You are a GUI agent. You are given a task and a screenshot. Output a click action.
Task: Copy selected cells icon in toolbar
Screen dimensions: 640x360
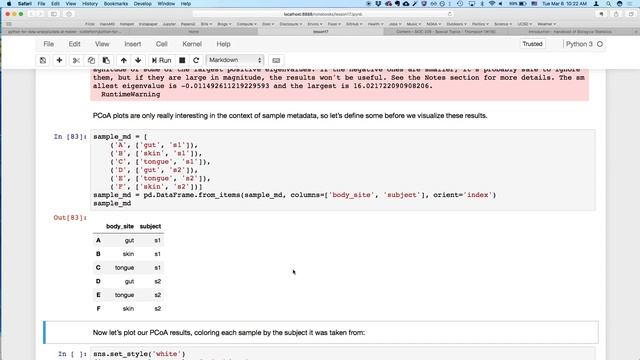(x=91, y=60)
